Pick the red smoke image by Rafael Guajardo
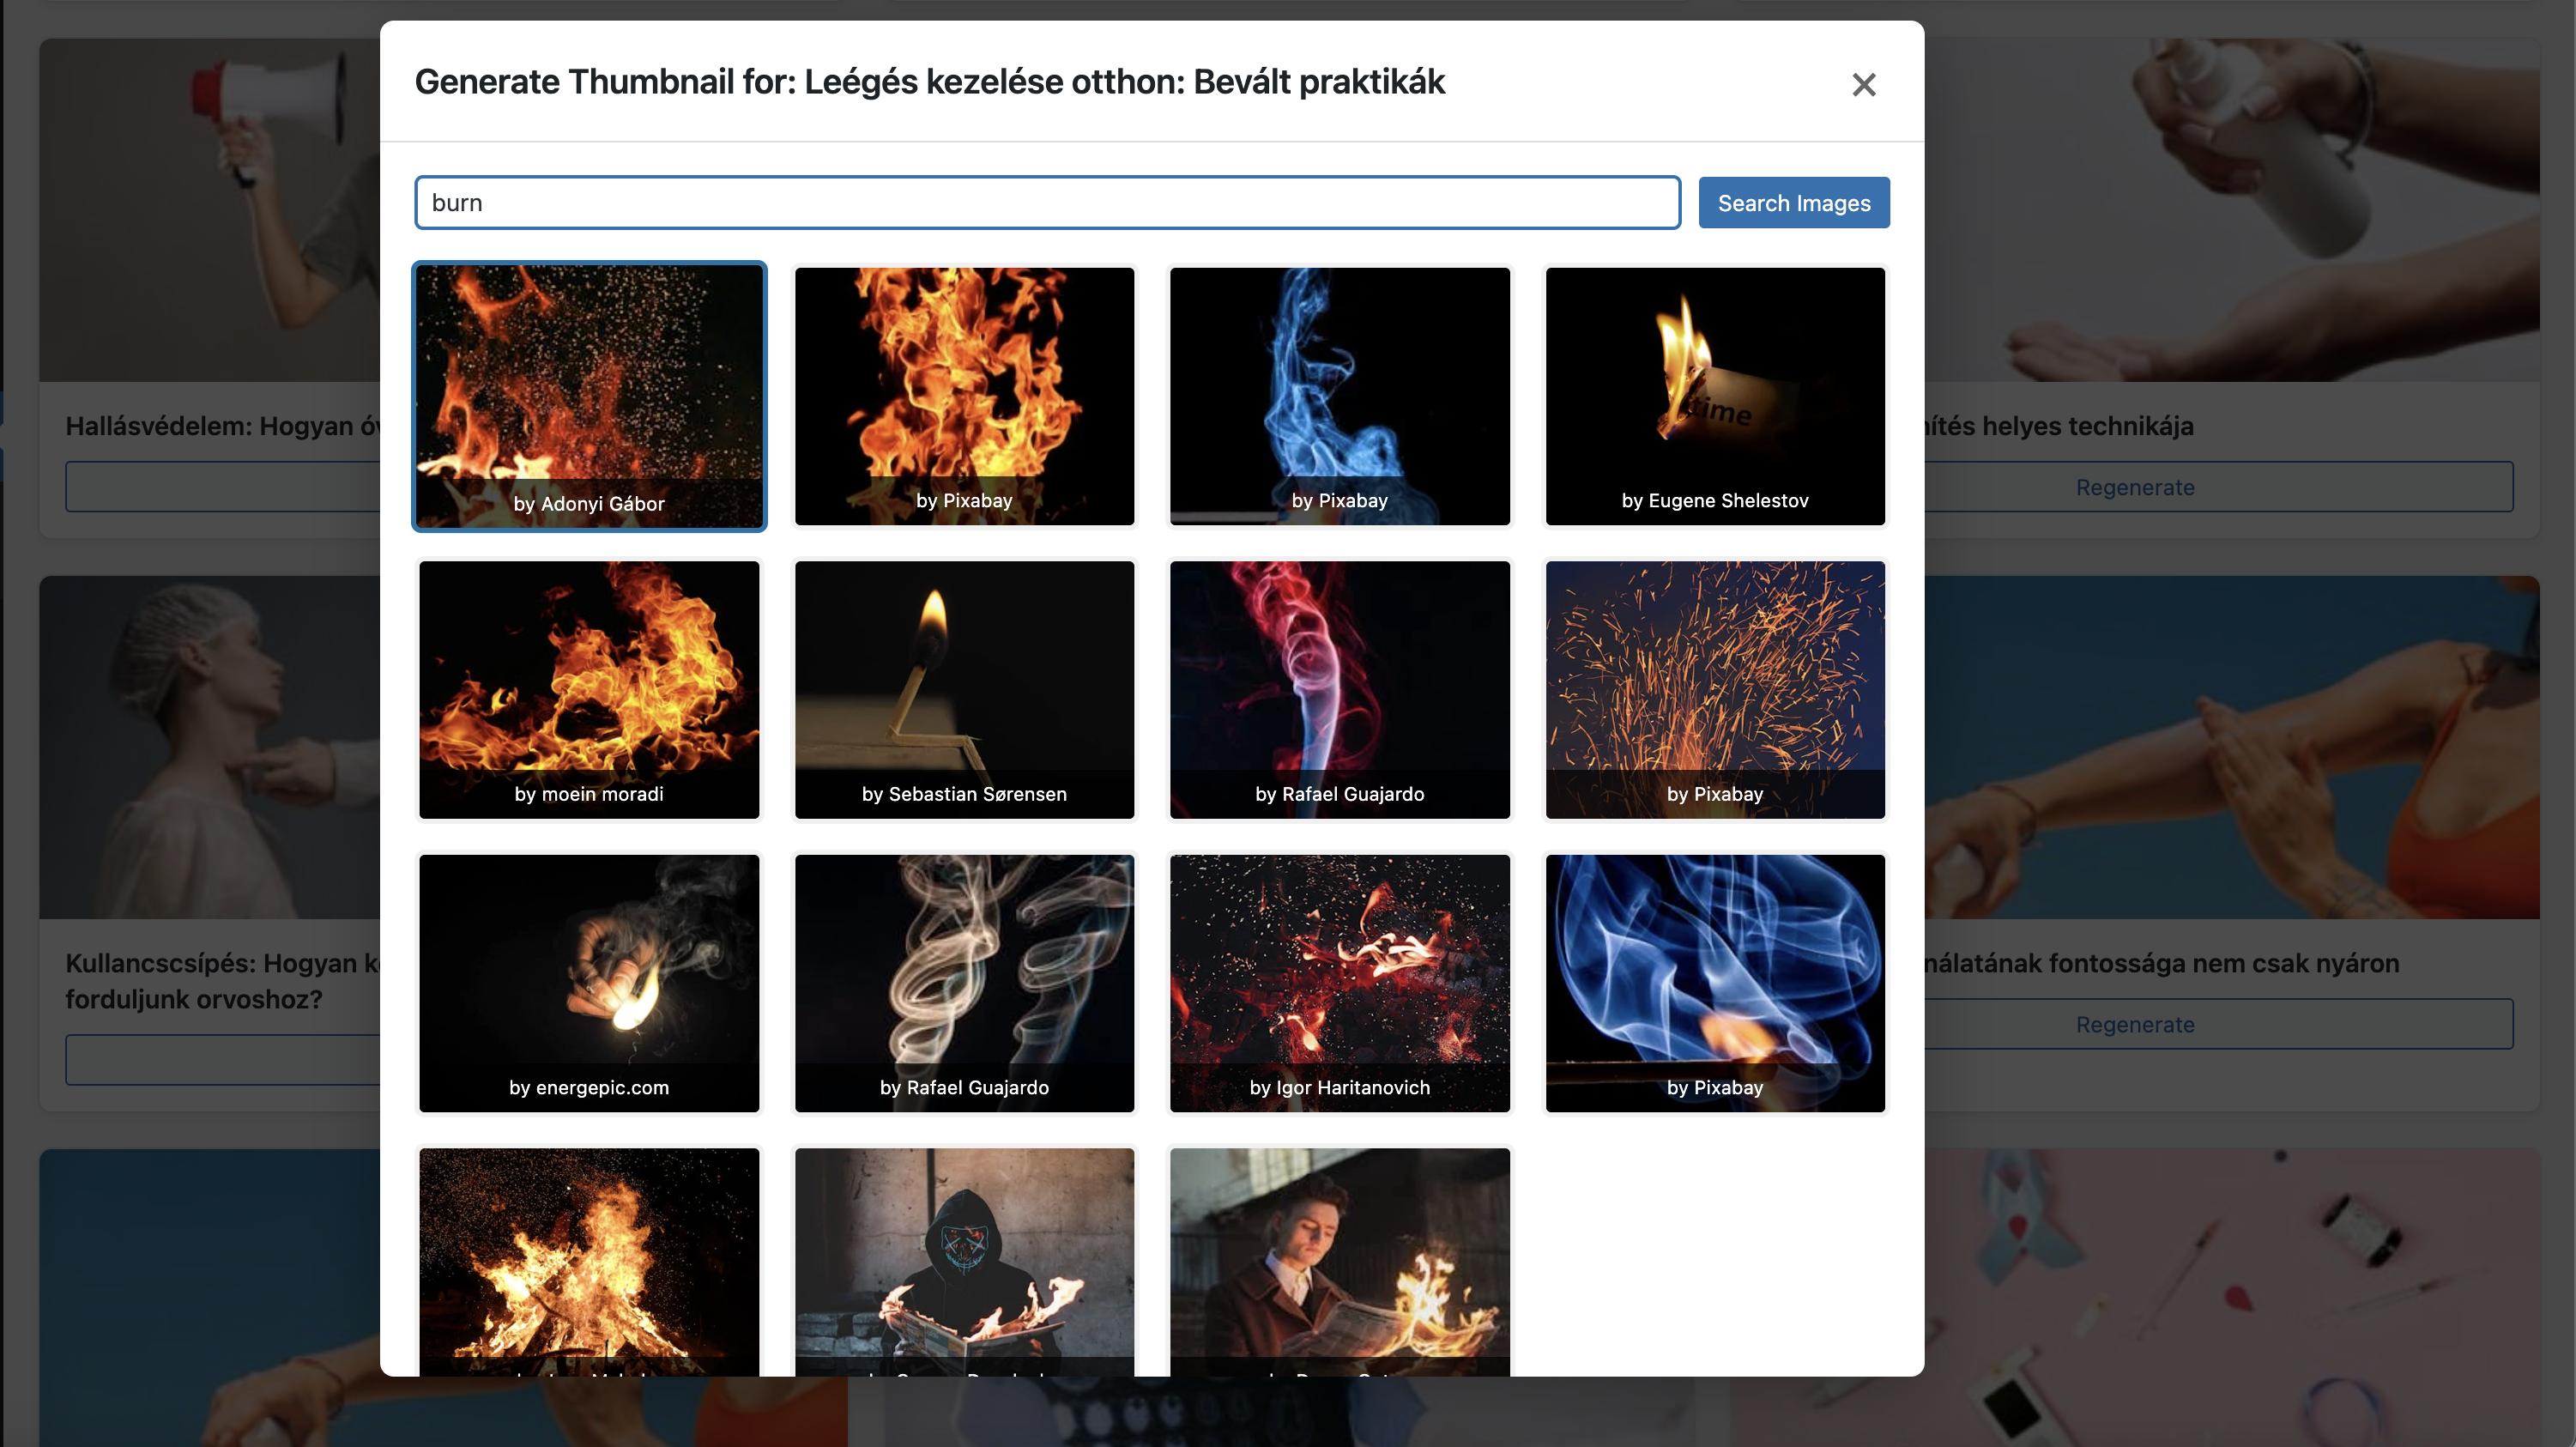This screenshot has width=2576, height=1447. click(x=1340, y=689)
